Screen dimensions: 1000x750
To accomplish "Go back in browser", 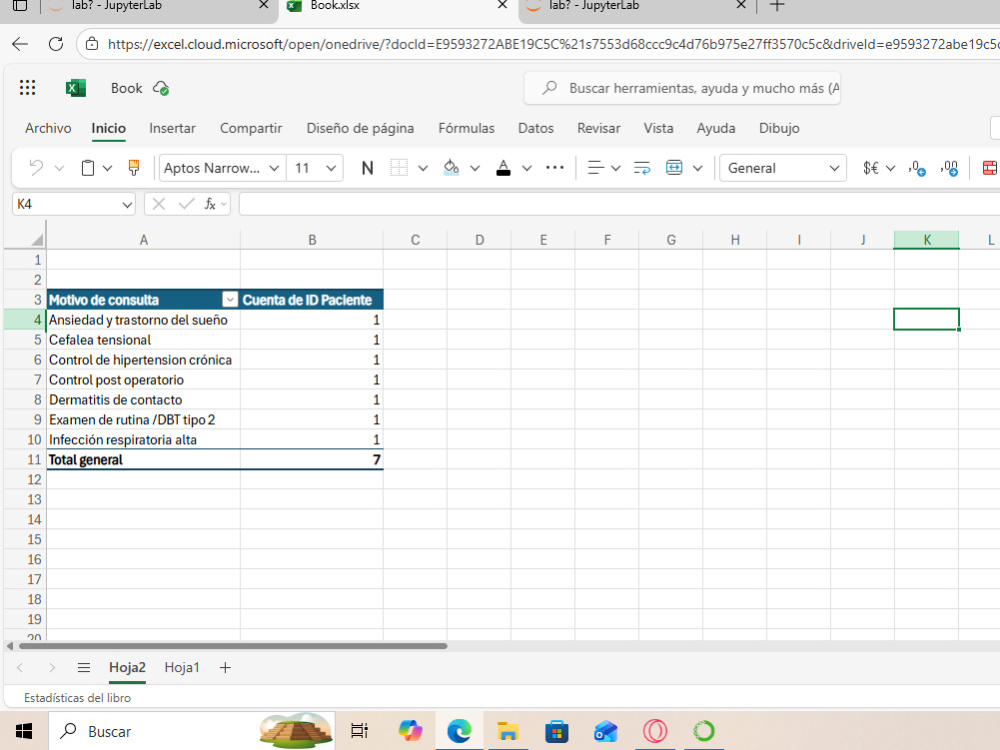I will click(x=20, y=44).
